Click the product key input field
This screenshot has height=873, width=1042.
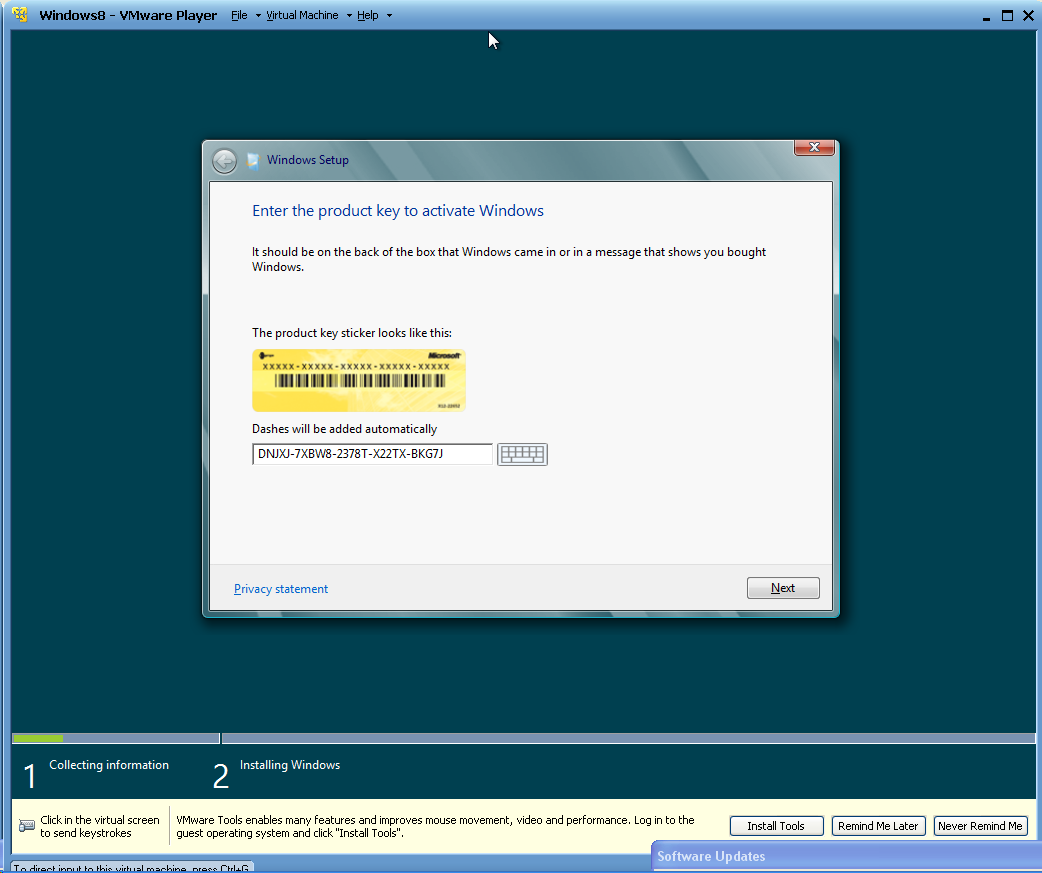click(372, 454)
